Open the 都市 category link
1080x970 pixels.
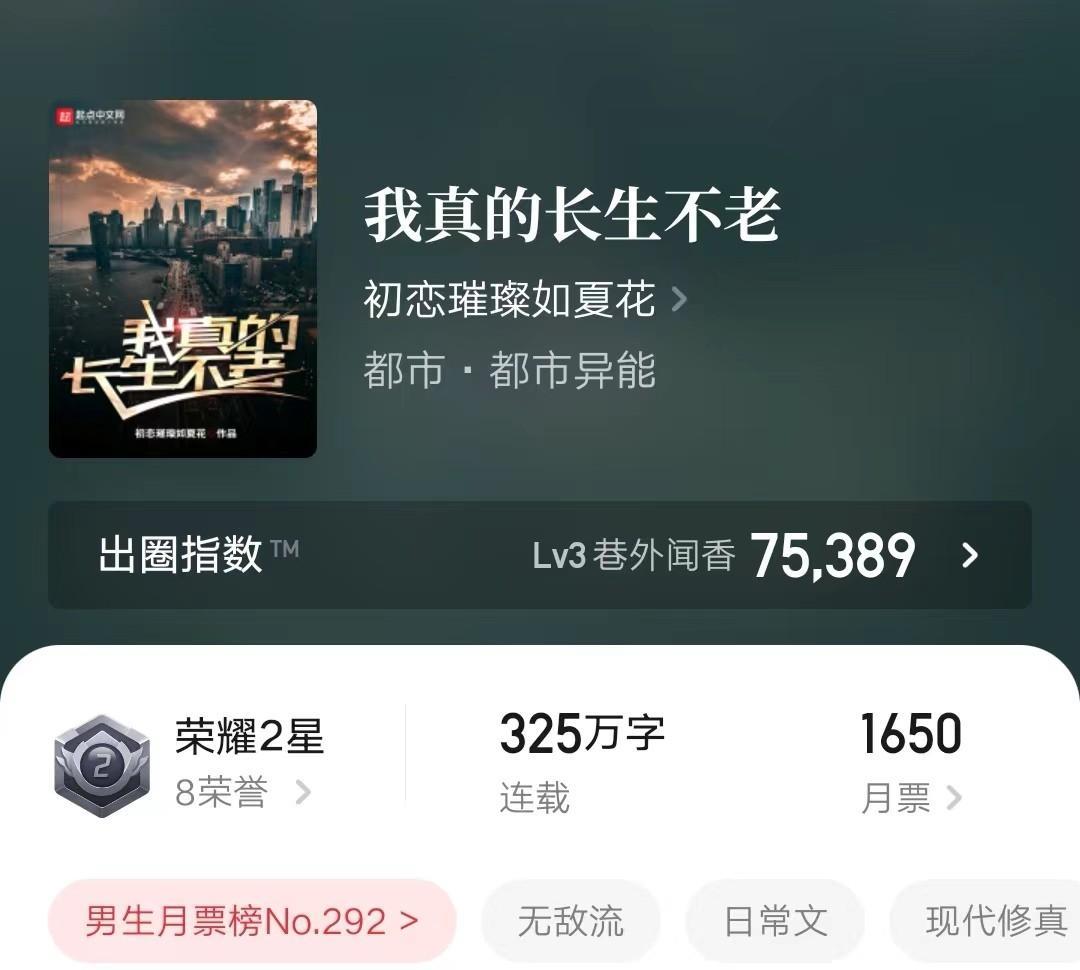[x=404, y=370]
